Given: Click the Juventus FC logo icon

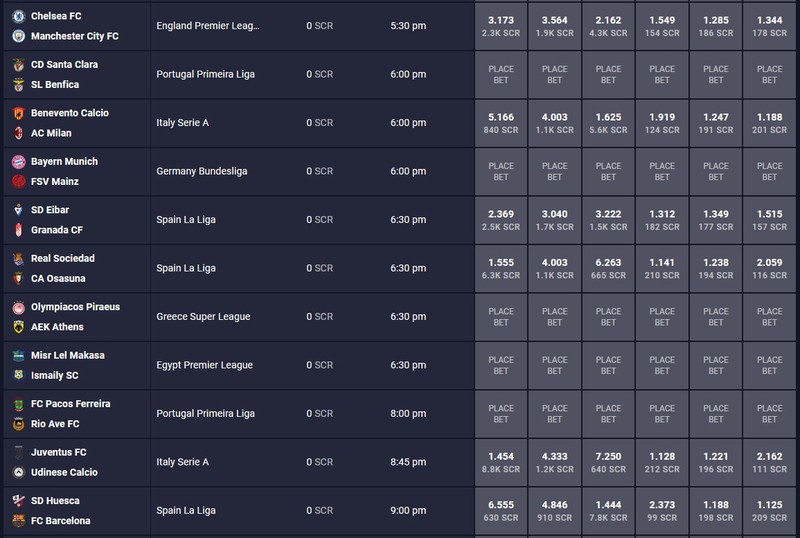Looking at the screenshot, I should tap(19, 452).
